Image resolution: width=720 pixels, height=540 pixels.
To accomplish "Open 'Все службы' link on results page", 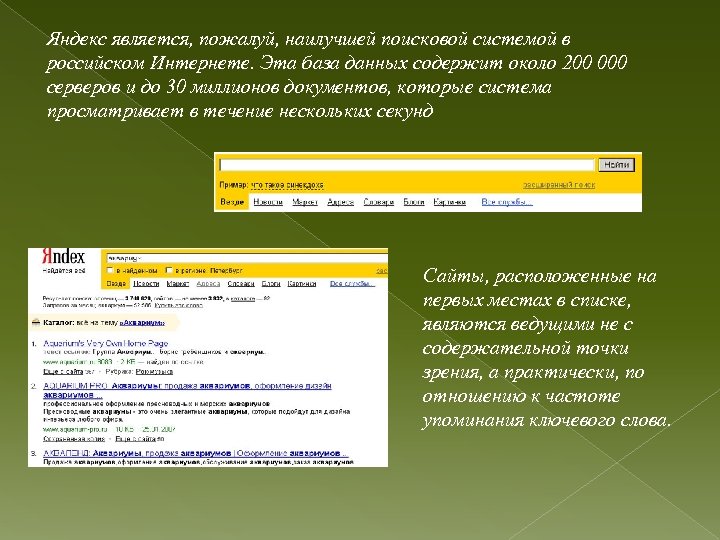I will point(352,284).
